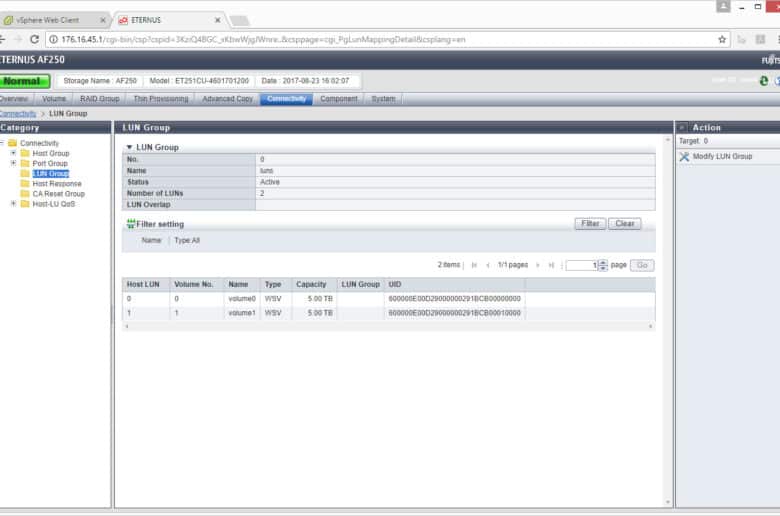Screen dimensions: 780x516
Task: Click the last page navigation icon
Action: coord(551,265)
